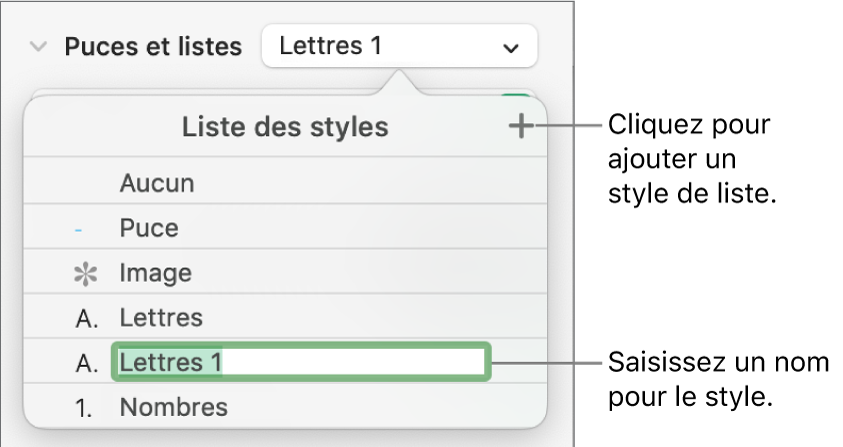Open the Lettres 1 style pop-up menu
This screenshot has height=447, width=843.
(x=398, y=46)
